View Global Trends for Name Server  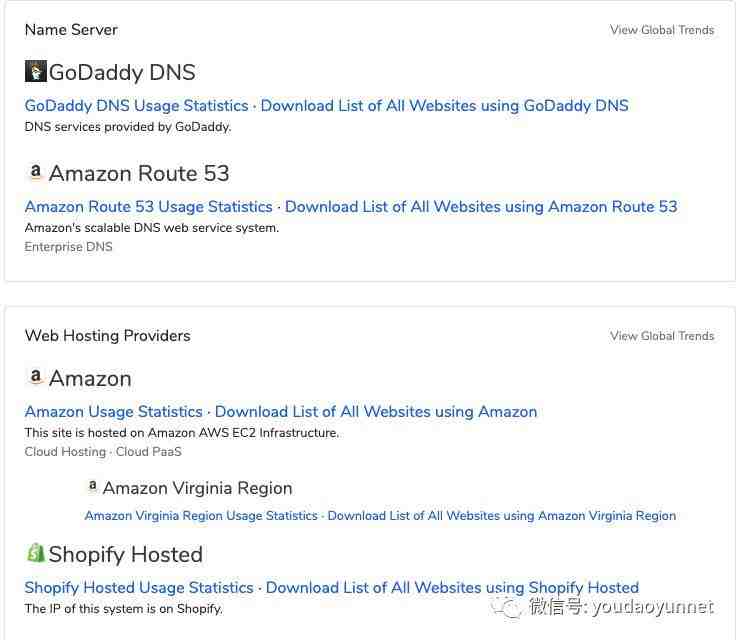coord(662,30)
